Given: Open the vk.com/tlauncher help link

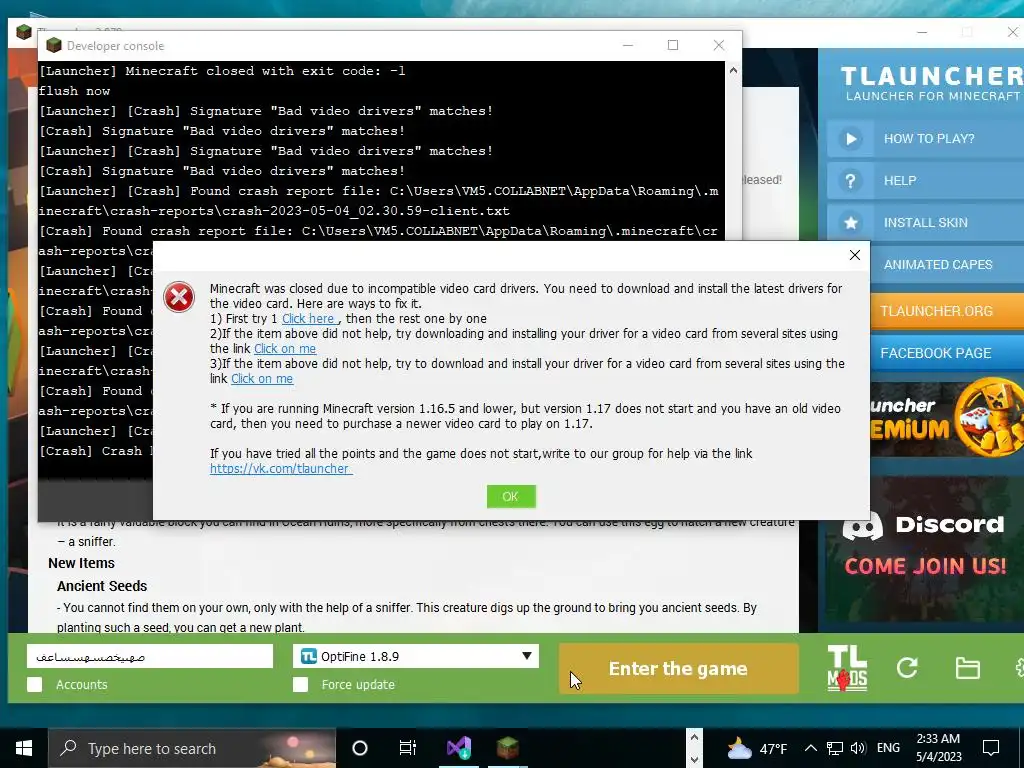Looking at the screenshot, I should (x=281, y=468).
